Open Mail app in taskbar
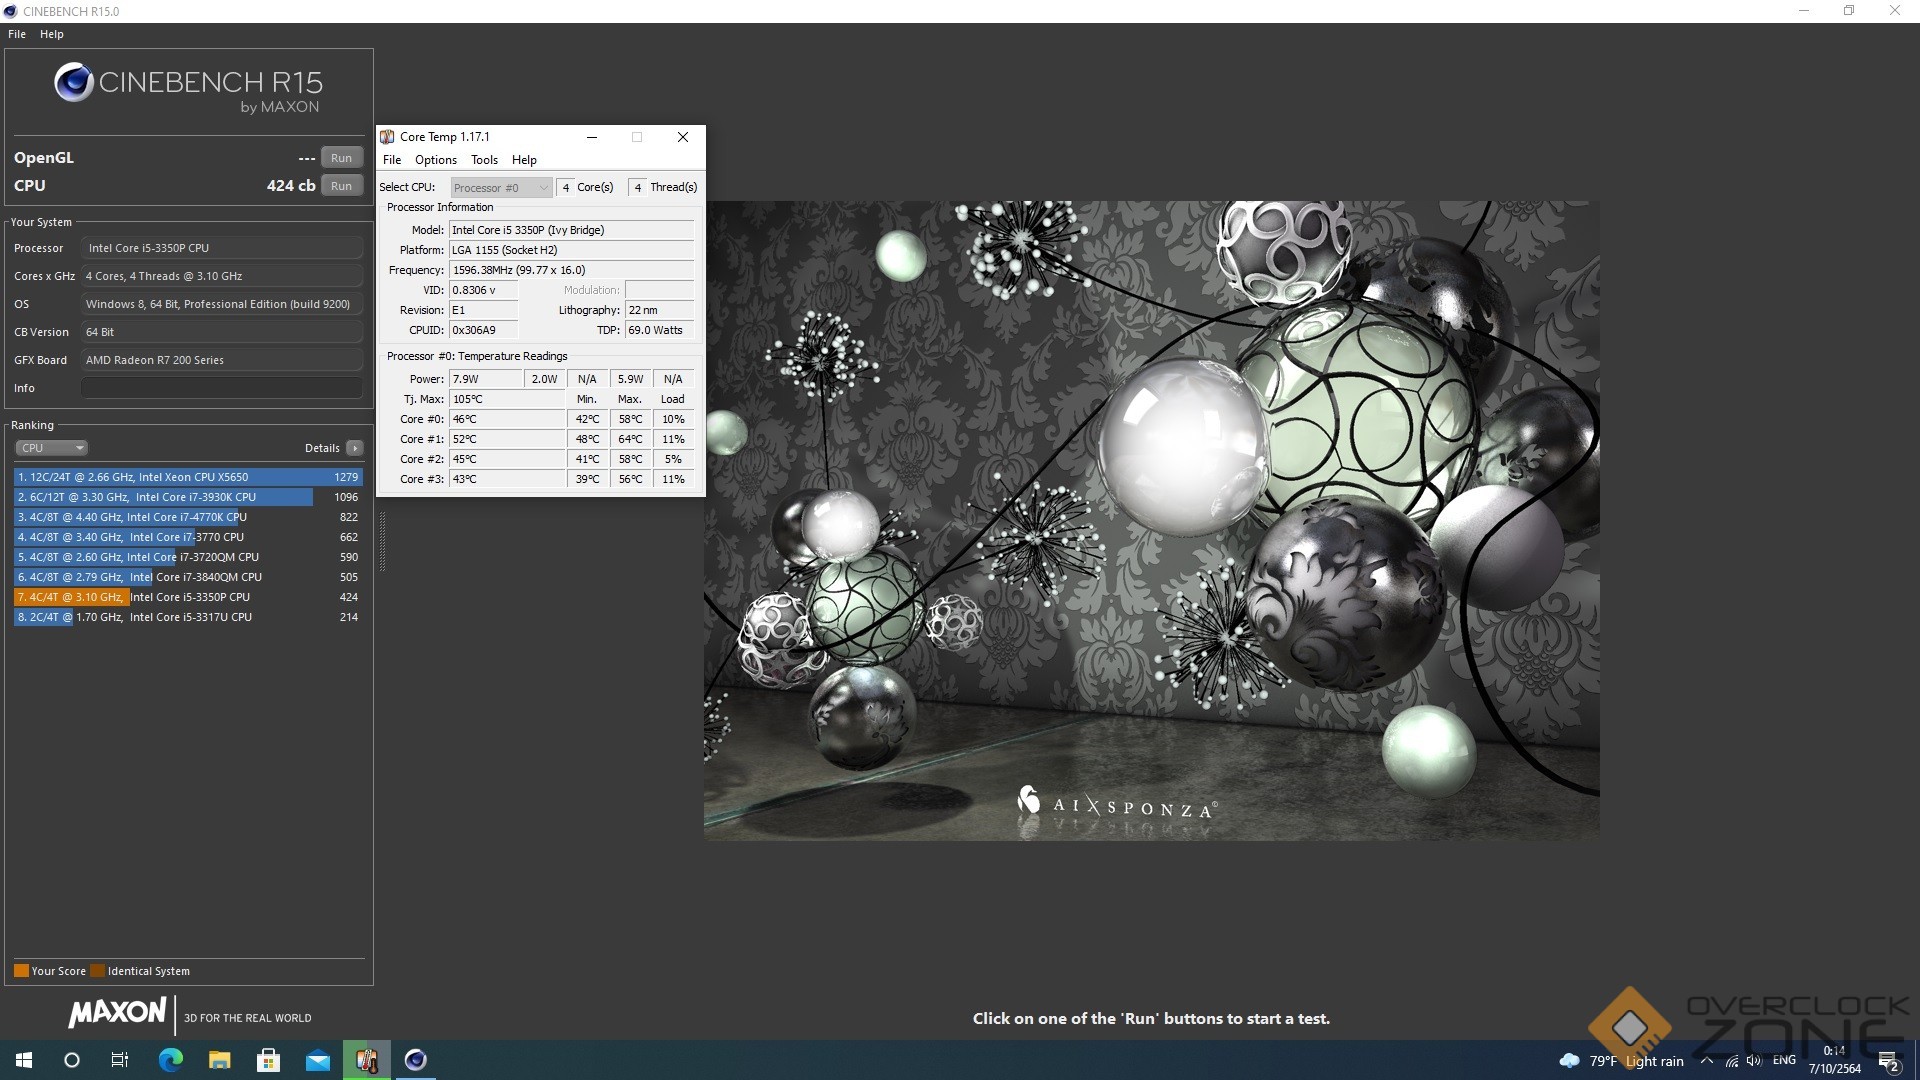 click(x=318, y=1060)
